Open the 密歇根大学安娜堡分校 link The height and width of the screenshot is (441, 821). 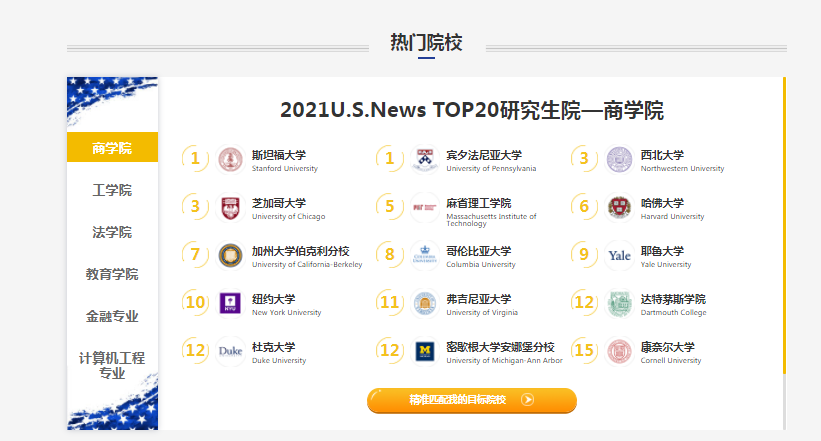500,347
